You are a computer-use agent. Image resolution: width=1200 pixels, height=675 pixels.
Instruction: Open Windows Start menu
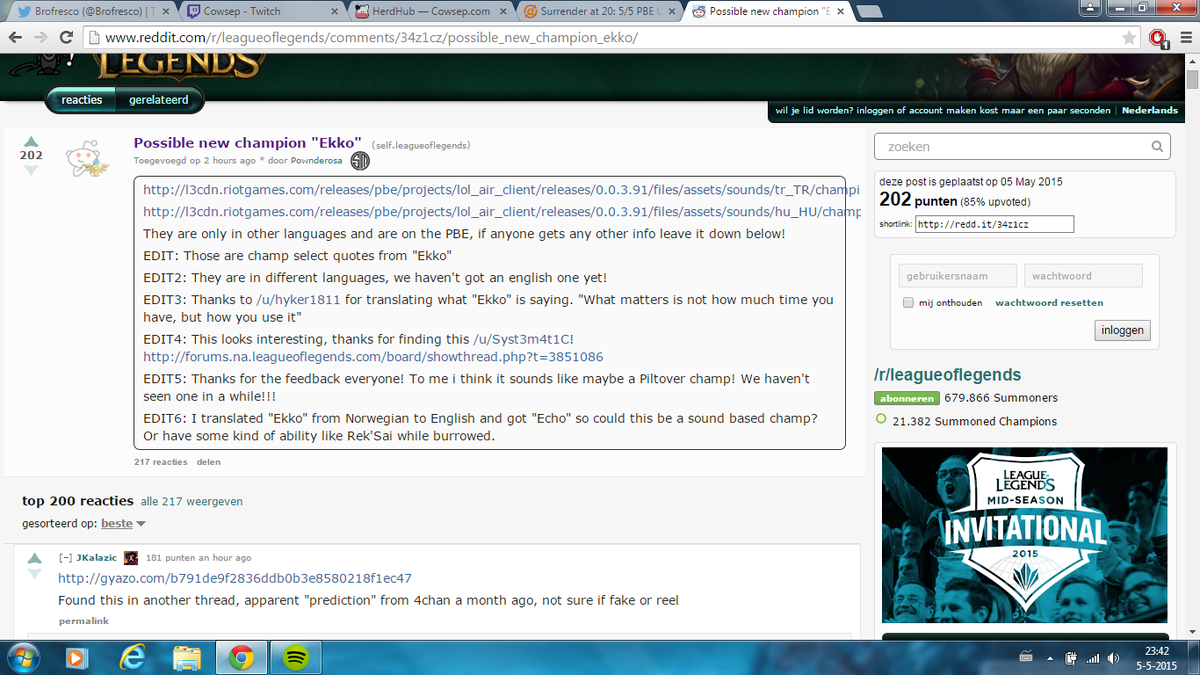pyautogui.click(x=22, y=657)
